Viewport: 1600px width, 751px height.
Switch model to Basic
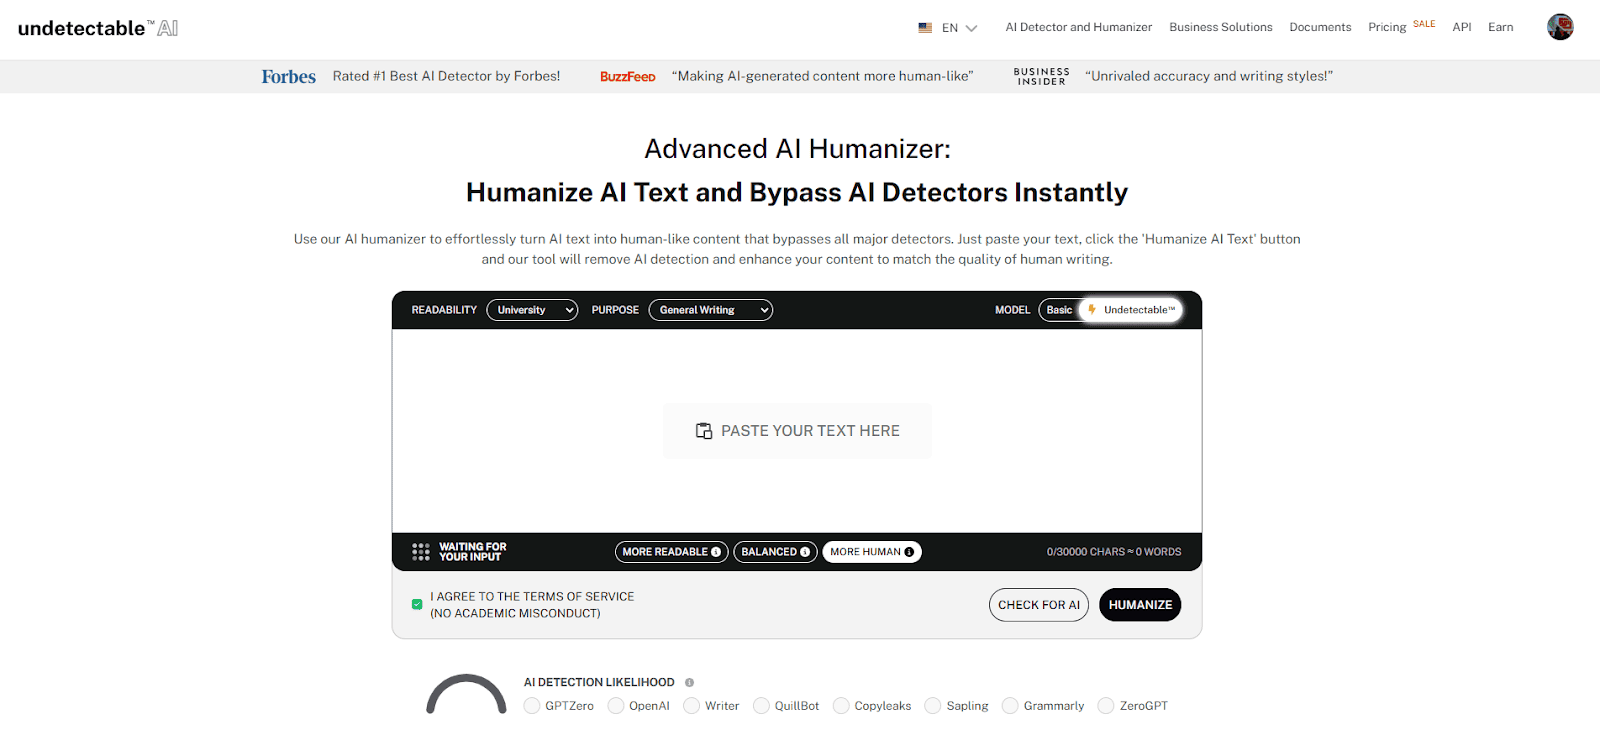[x=1059, y=310]
